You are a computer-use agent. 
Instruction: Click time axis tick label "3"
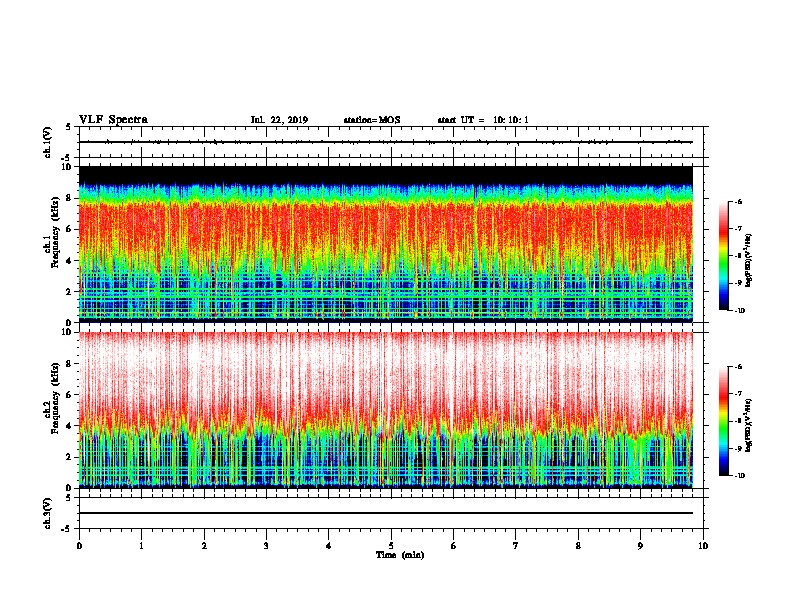click(266, 546)
